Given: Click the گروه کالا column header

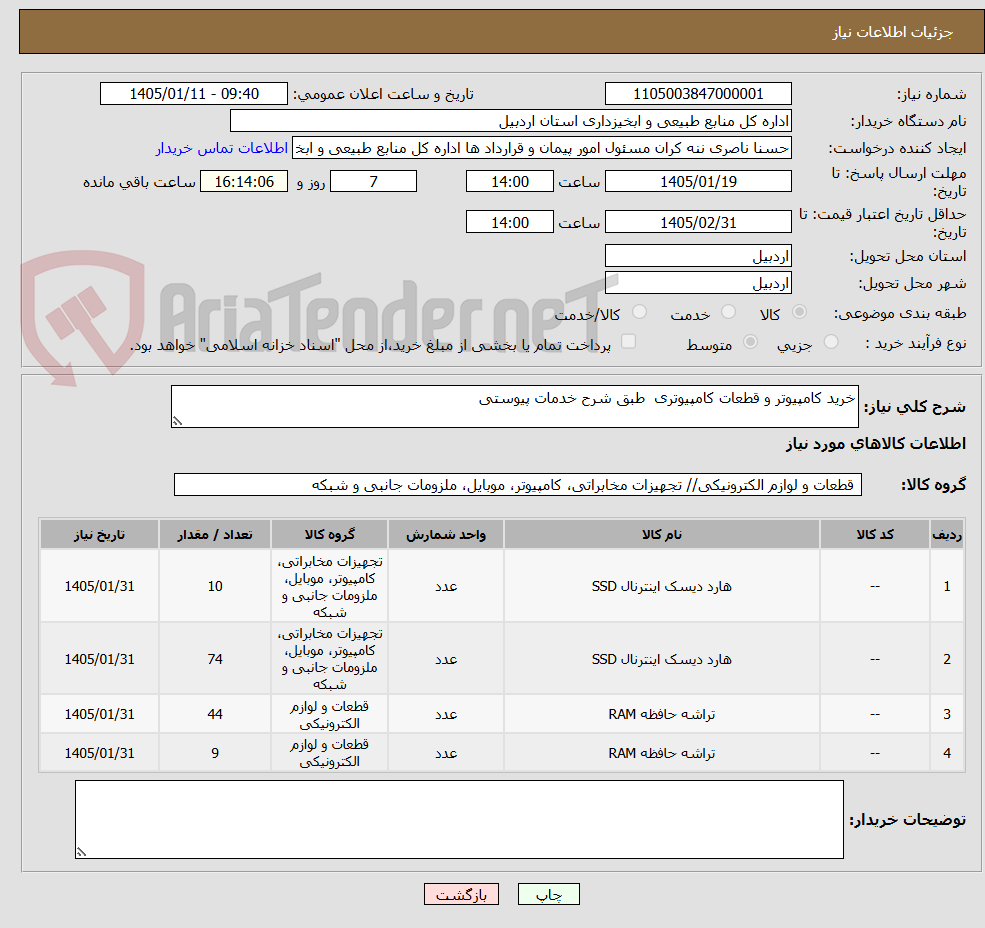Looking at the screenshot, I should 329,534.
